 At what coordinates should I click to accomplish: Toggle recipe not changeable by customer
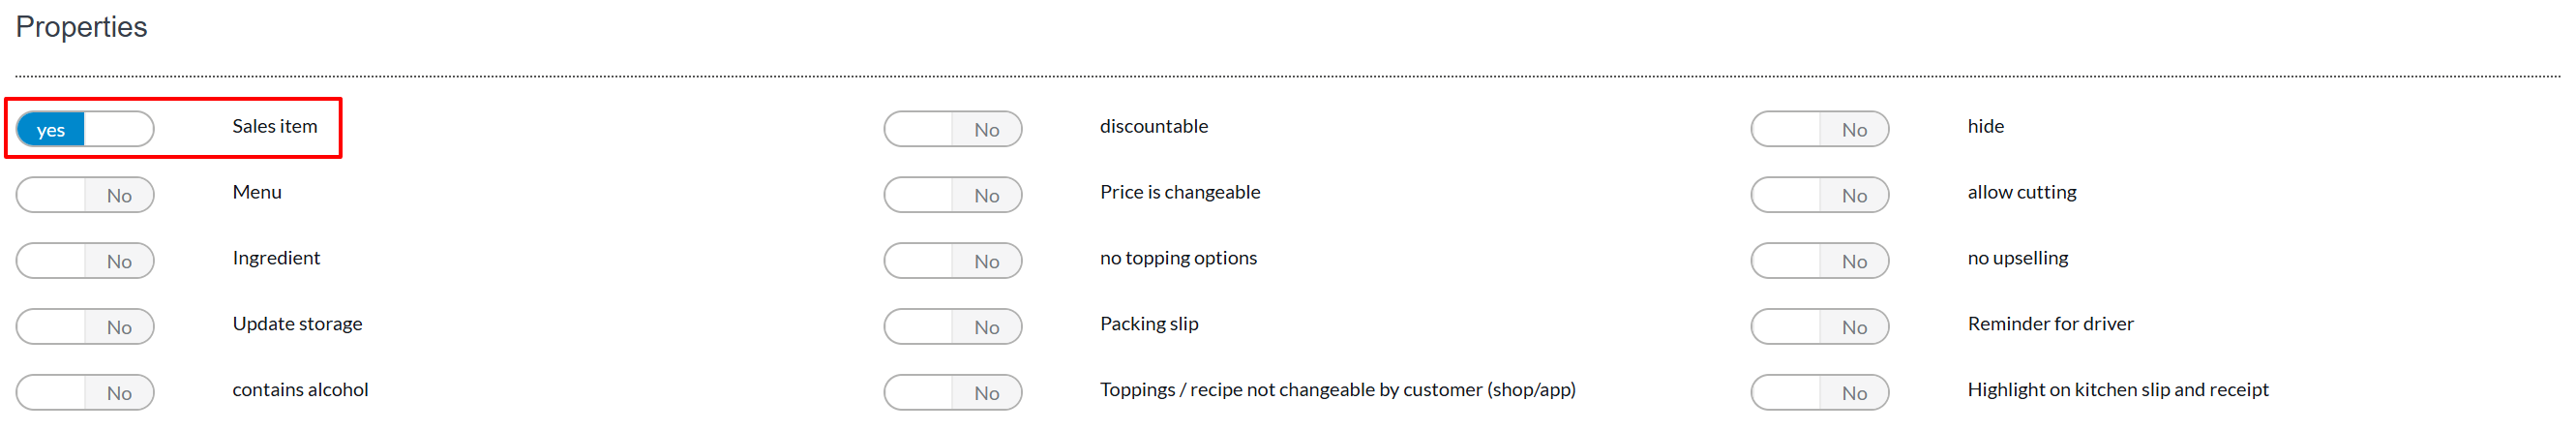point(952,393)
